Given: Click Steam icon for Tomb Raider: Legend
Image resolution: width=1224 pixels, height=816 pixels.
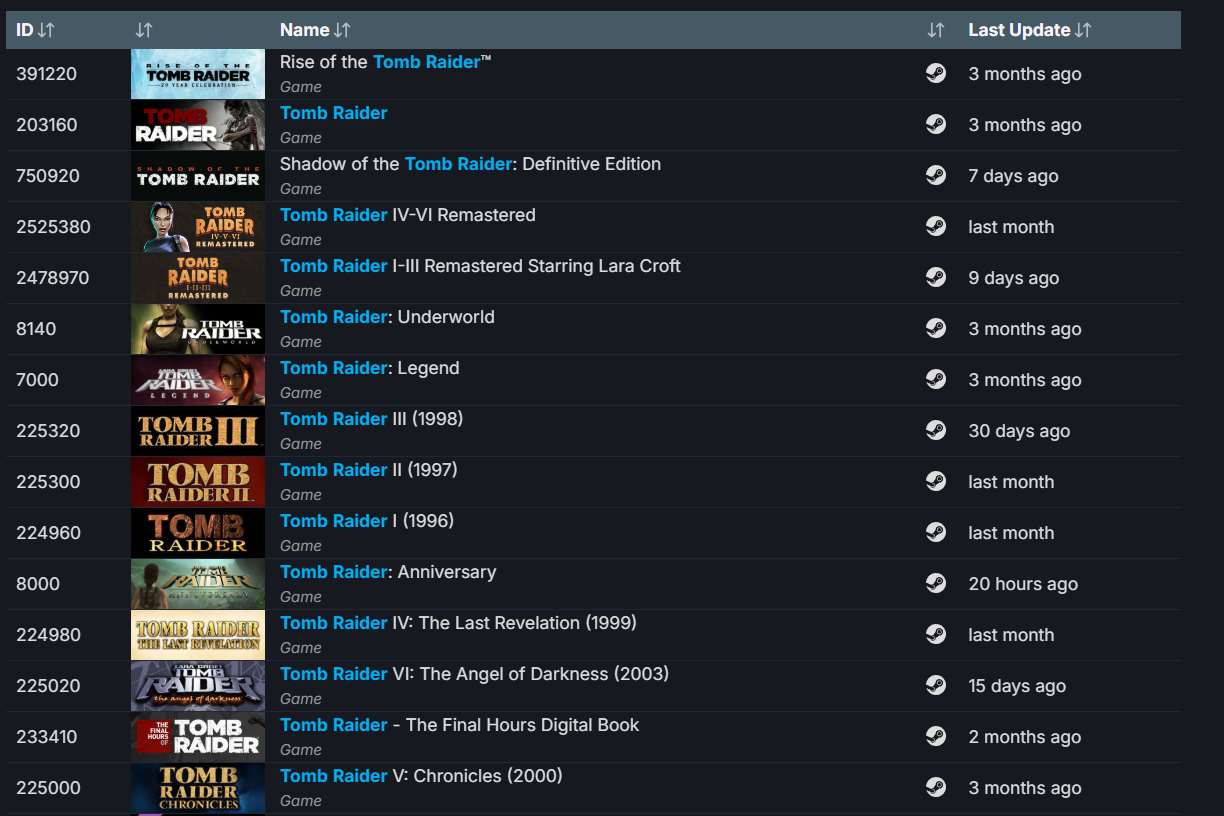Looking at the screenshot, I should pos(936,379).
